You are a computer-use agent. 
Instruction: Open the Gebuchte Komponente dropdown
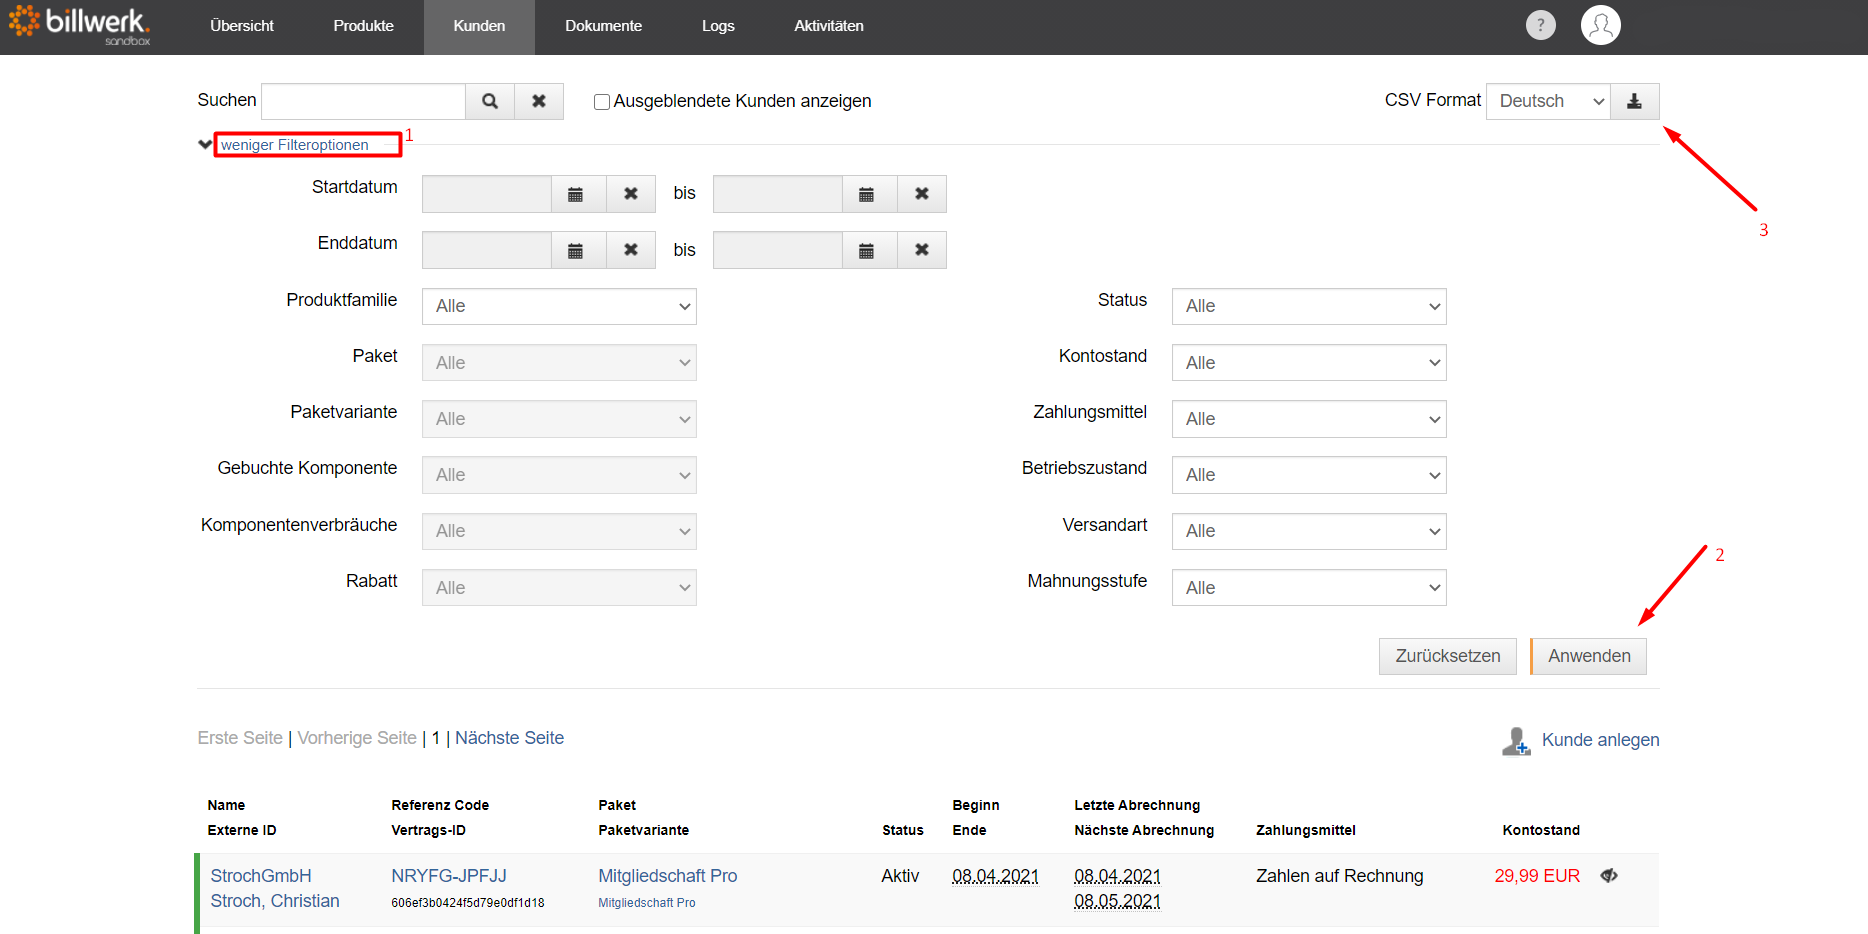point(559,475)
